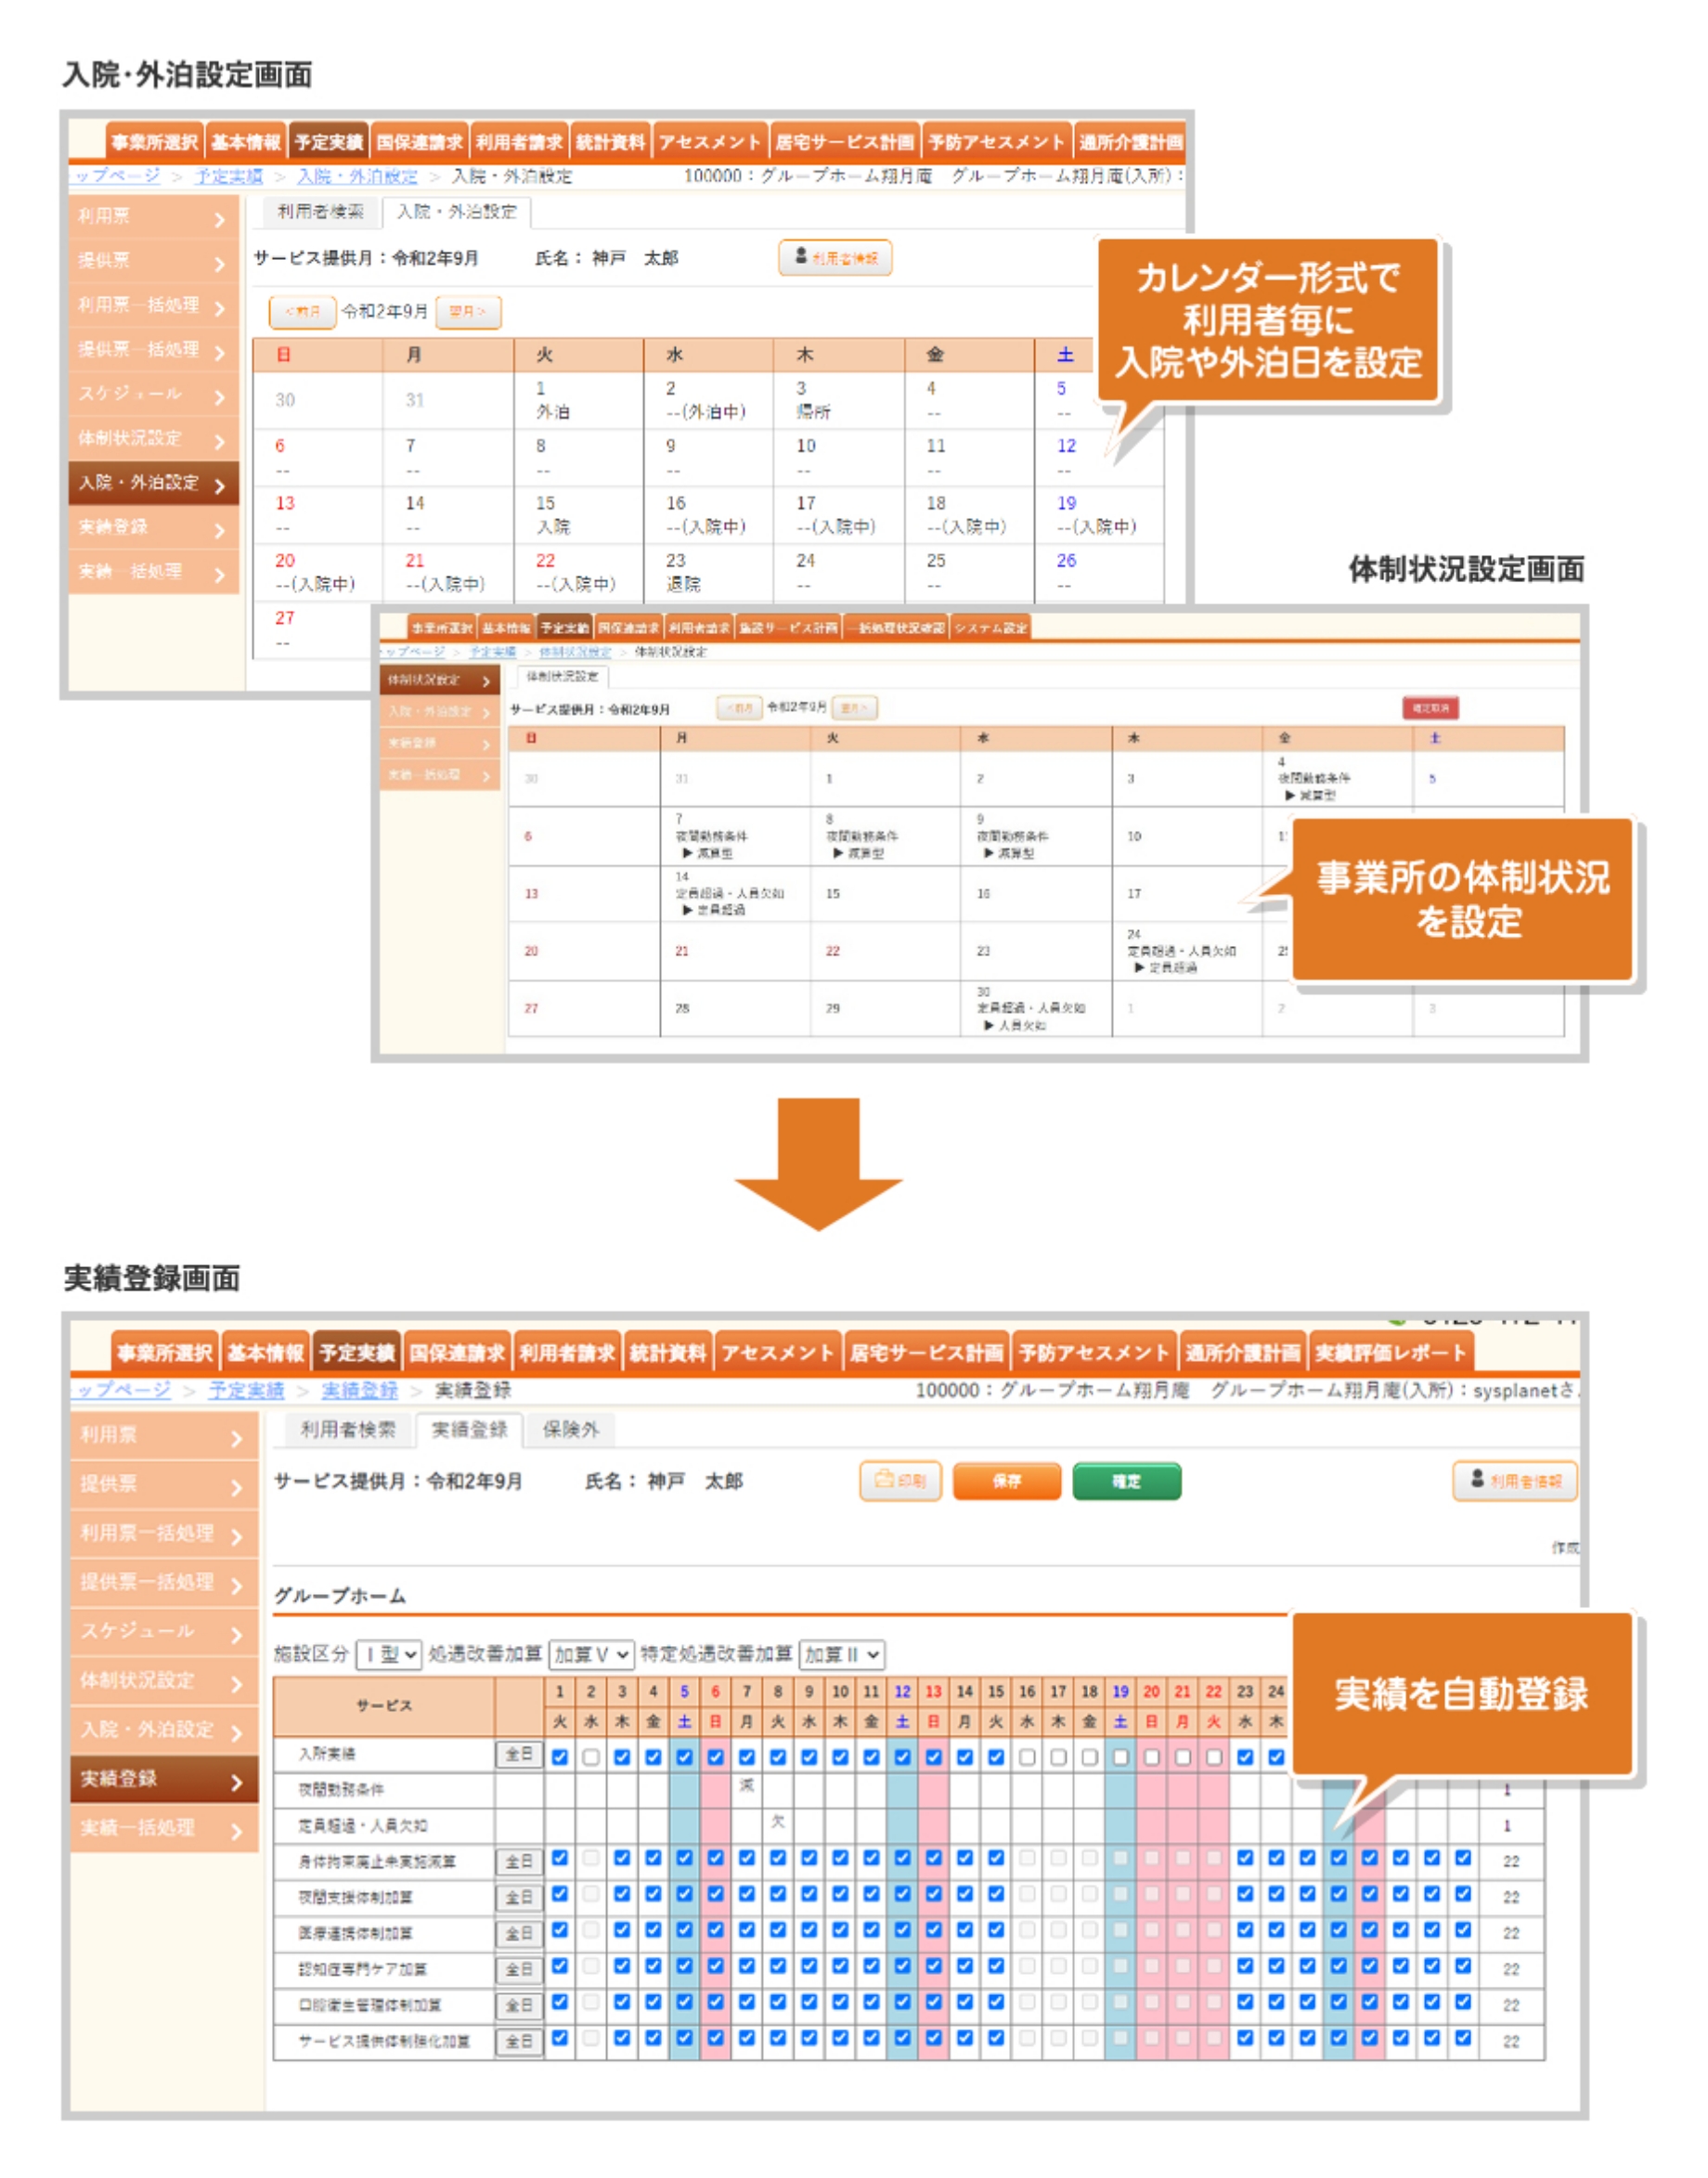Expand 利用票一括処理 in top 入院・外泊設定 screen sidebar
The image size is (1708, 2178).
[x=154, y=306]
